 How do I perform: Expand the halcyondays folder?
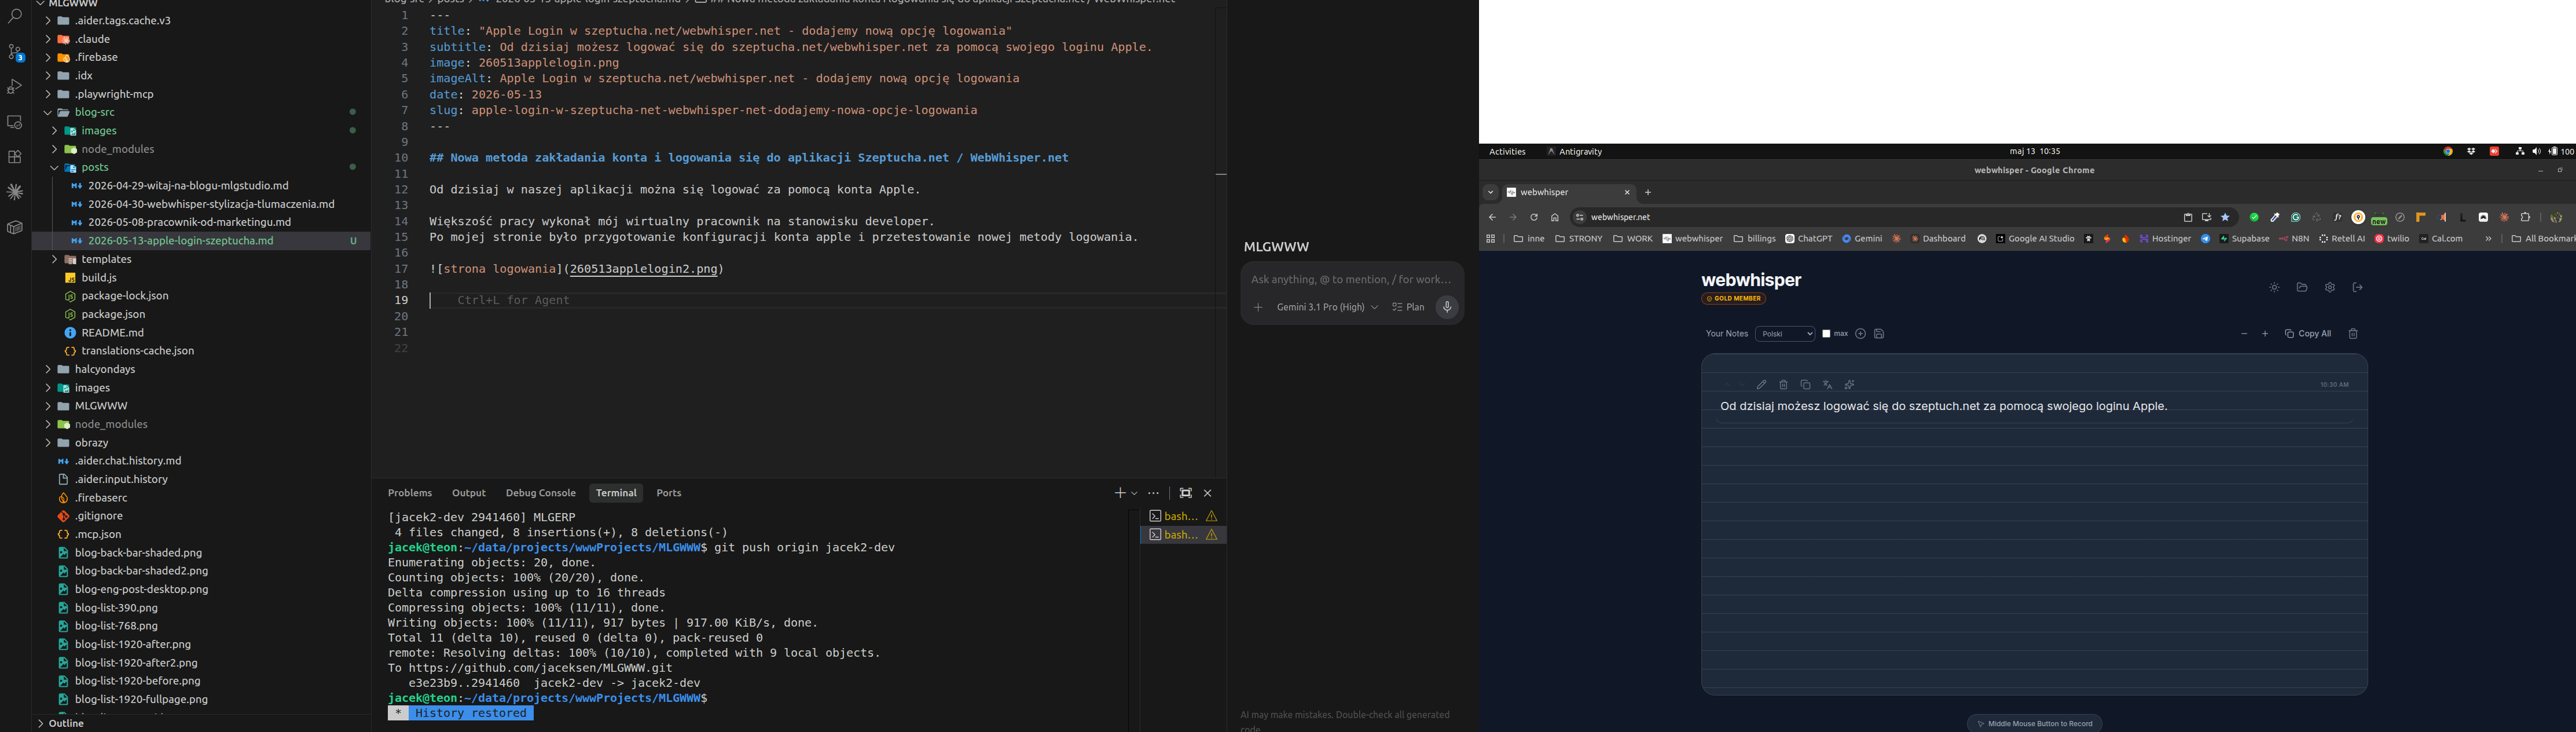pos(47,370)
